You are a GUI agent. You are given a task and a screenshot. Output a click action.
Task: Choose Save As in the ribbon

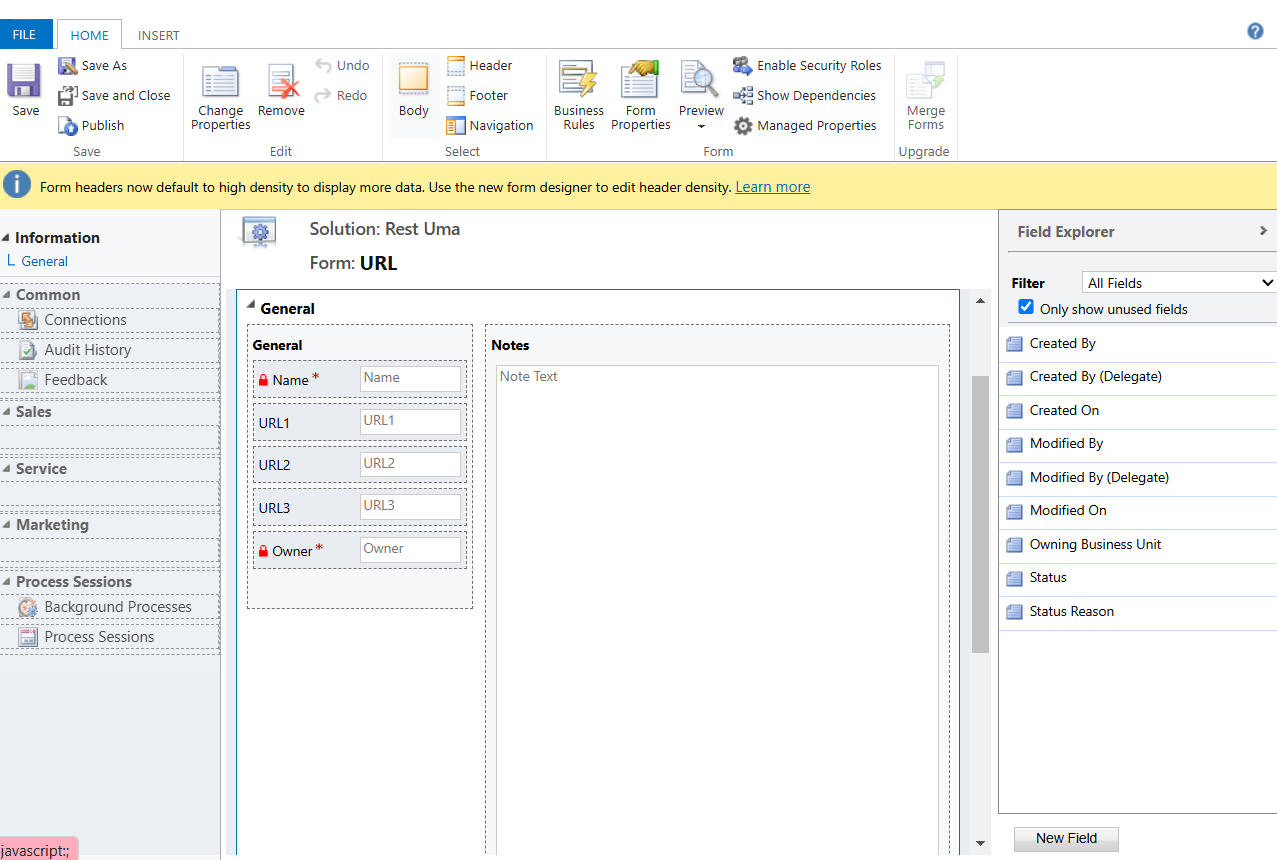[92, 66]
